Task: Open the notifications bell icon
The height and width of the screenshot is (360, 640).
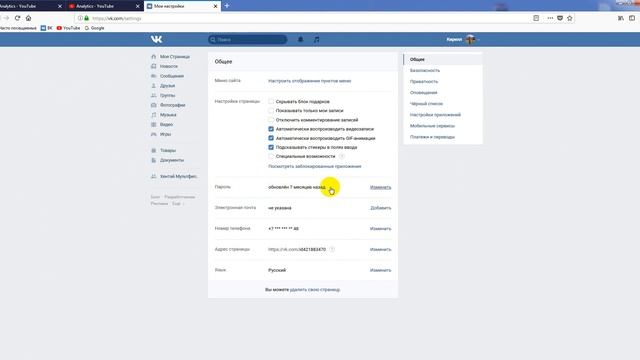Action: (300, 39)
